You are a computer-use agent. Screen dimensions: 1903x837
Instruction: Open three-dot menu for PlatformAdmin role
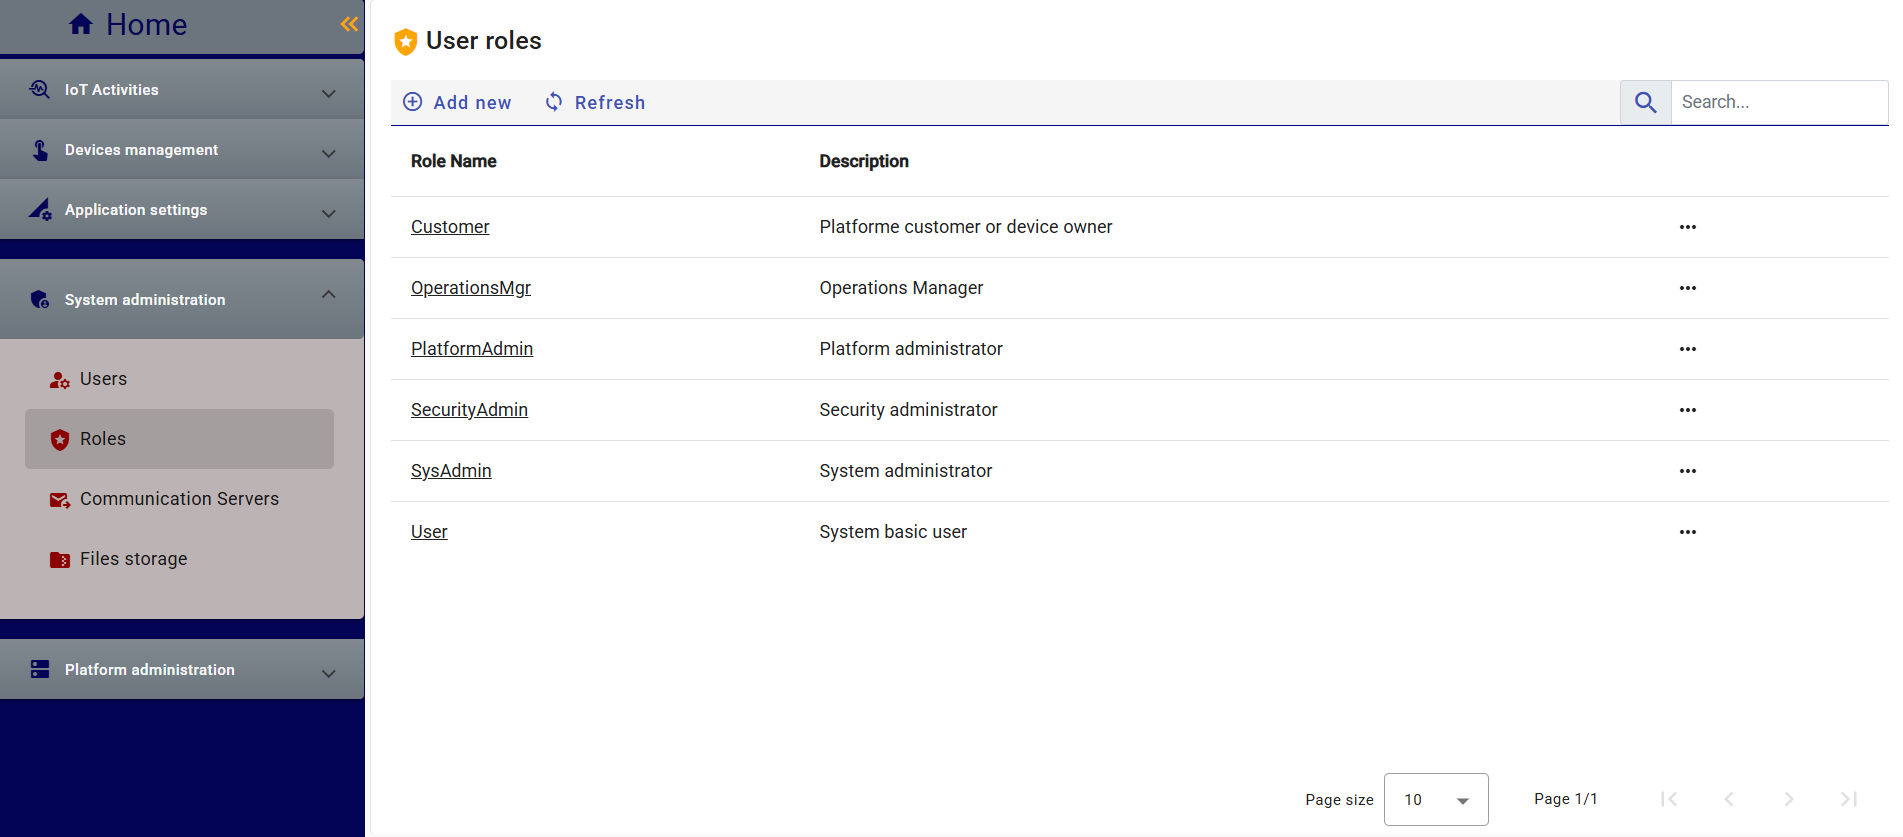pyautogui.click(x=1687, y=349)
